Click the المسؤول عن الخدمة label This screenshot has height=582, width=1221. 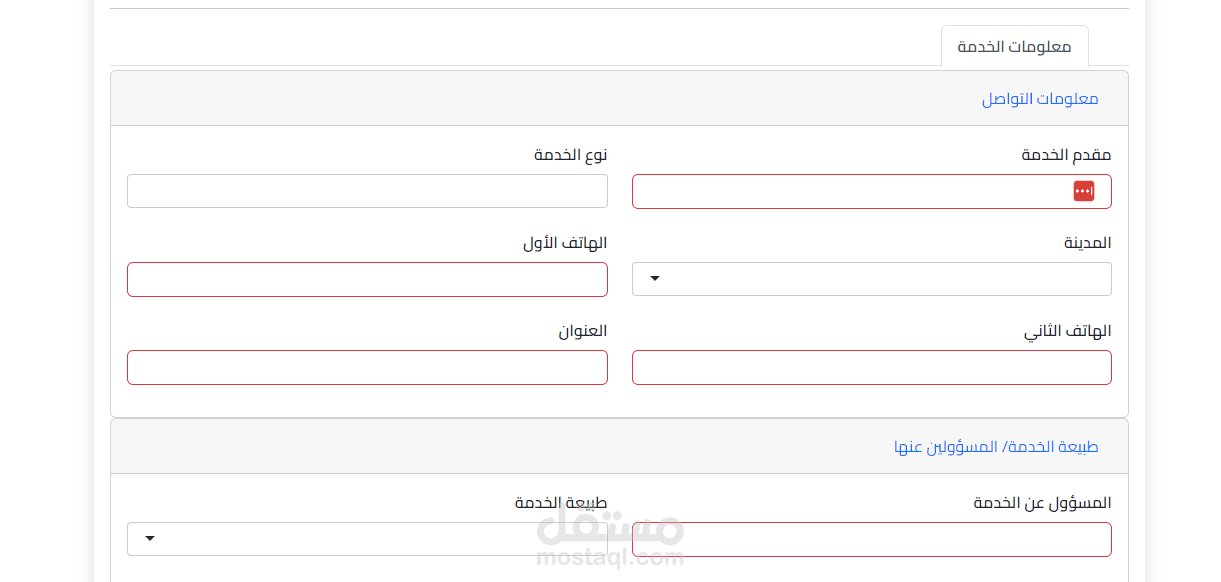coord(1042,503)
